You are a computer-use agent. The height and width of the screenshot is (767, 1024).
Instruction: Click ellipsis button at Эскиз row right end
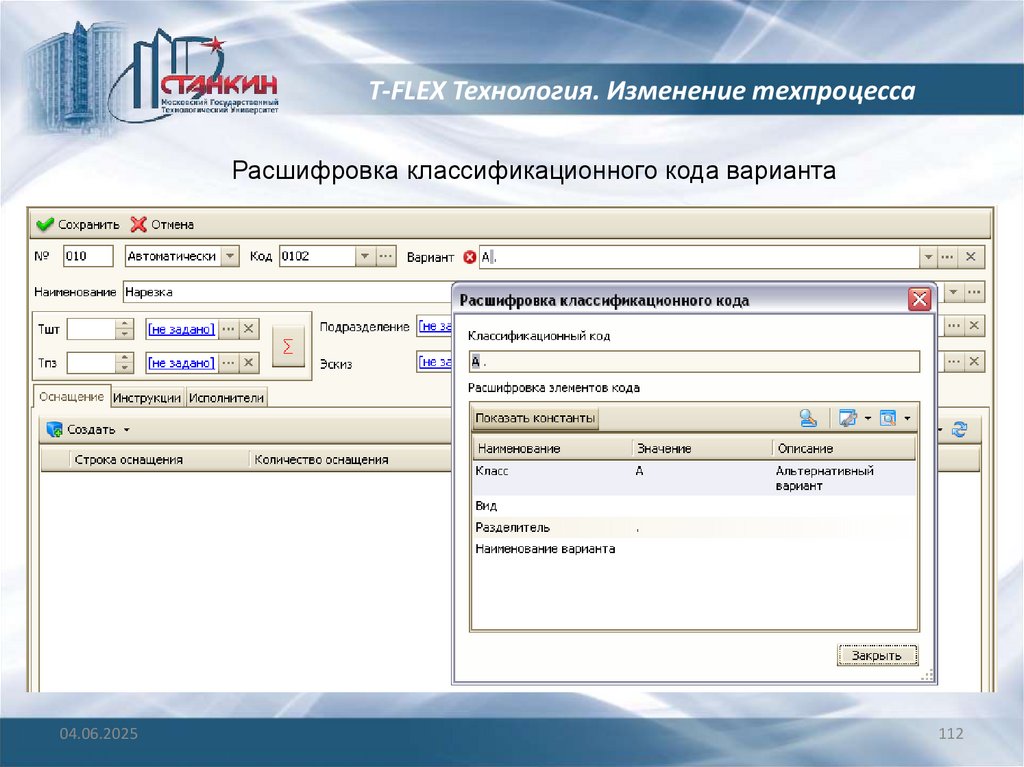click(x=953, y=361)
